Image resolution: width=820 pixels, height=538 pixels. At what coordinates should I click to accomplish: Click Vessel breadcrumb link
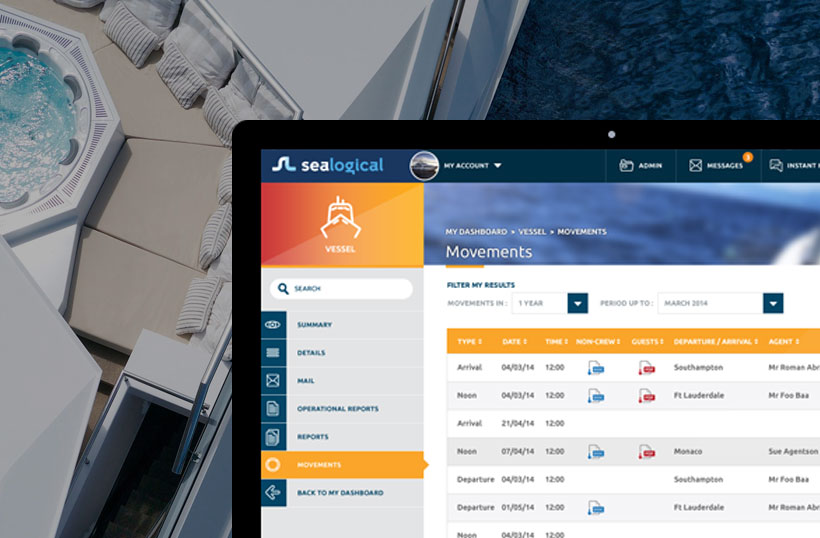[x=532, y=232]
